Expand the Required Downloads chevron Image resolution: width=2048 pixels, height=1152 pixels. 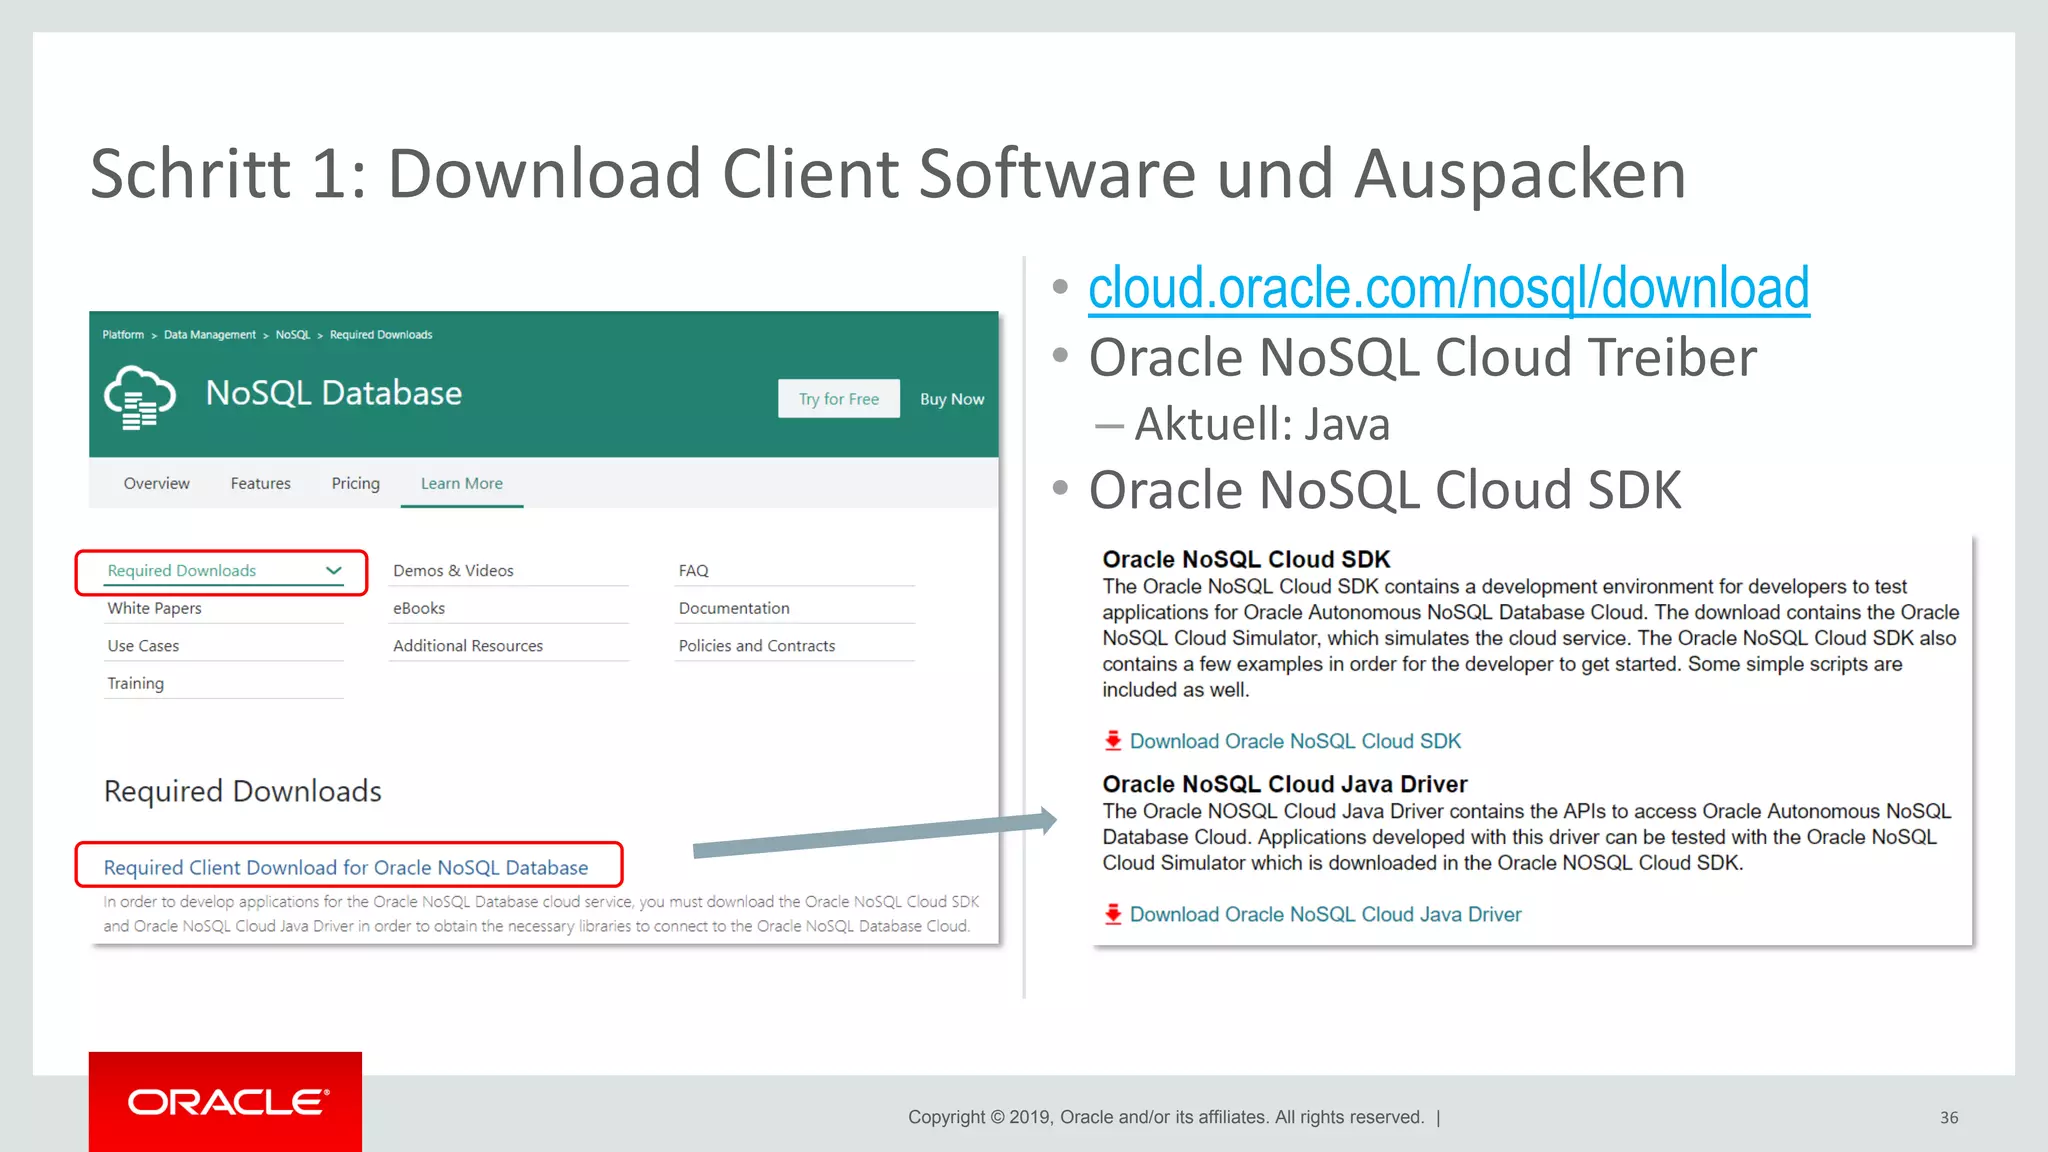pos(334,570)
